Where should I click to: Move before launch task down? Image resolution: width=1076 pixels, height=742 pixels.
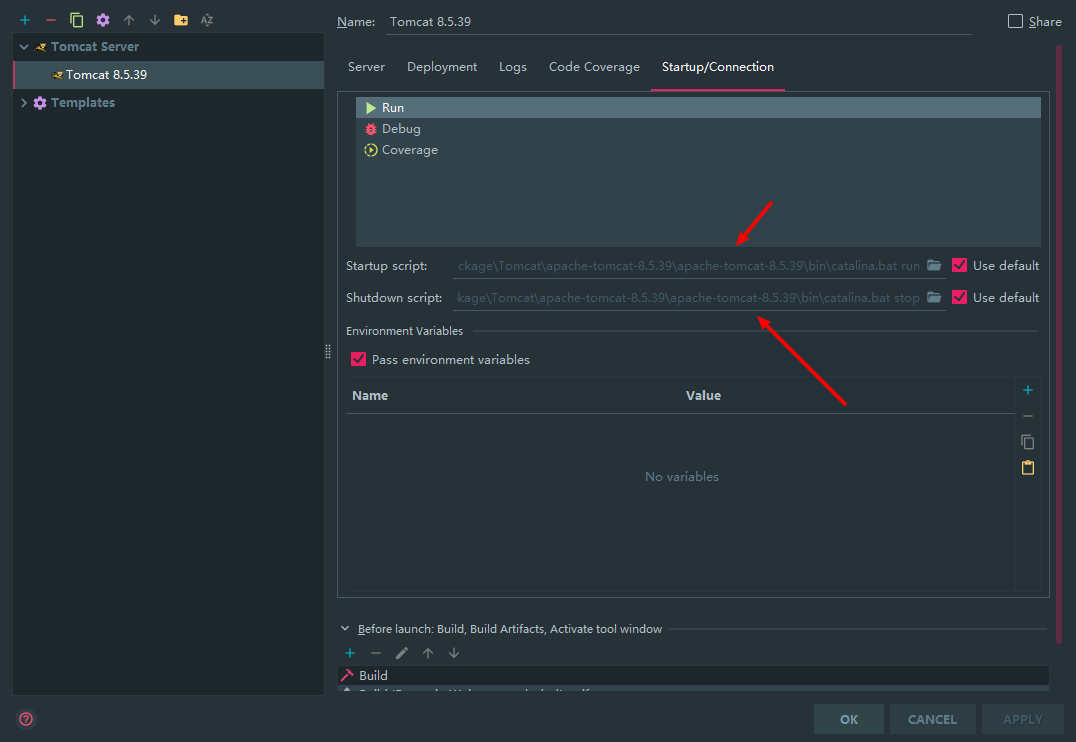pos(454,653)
